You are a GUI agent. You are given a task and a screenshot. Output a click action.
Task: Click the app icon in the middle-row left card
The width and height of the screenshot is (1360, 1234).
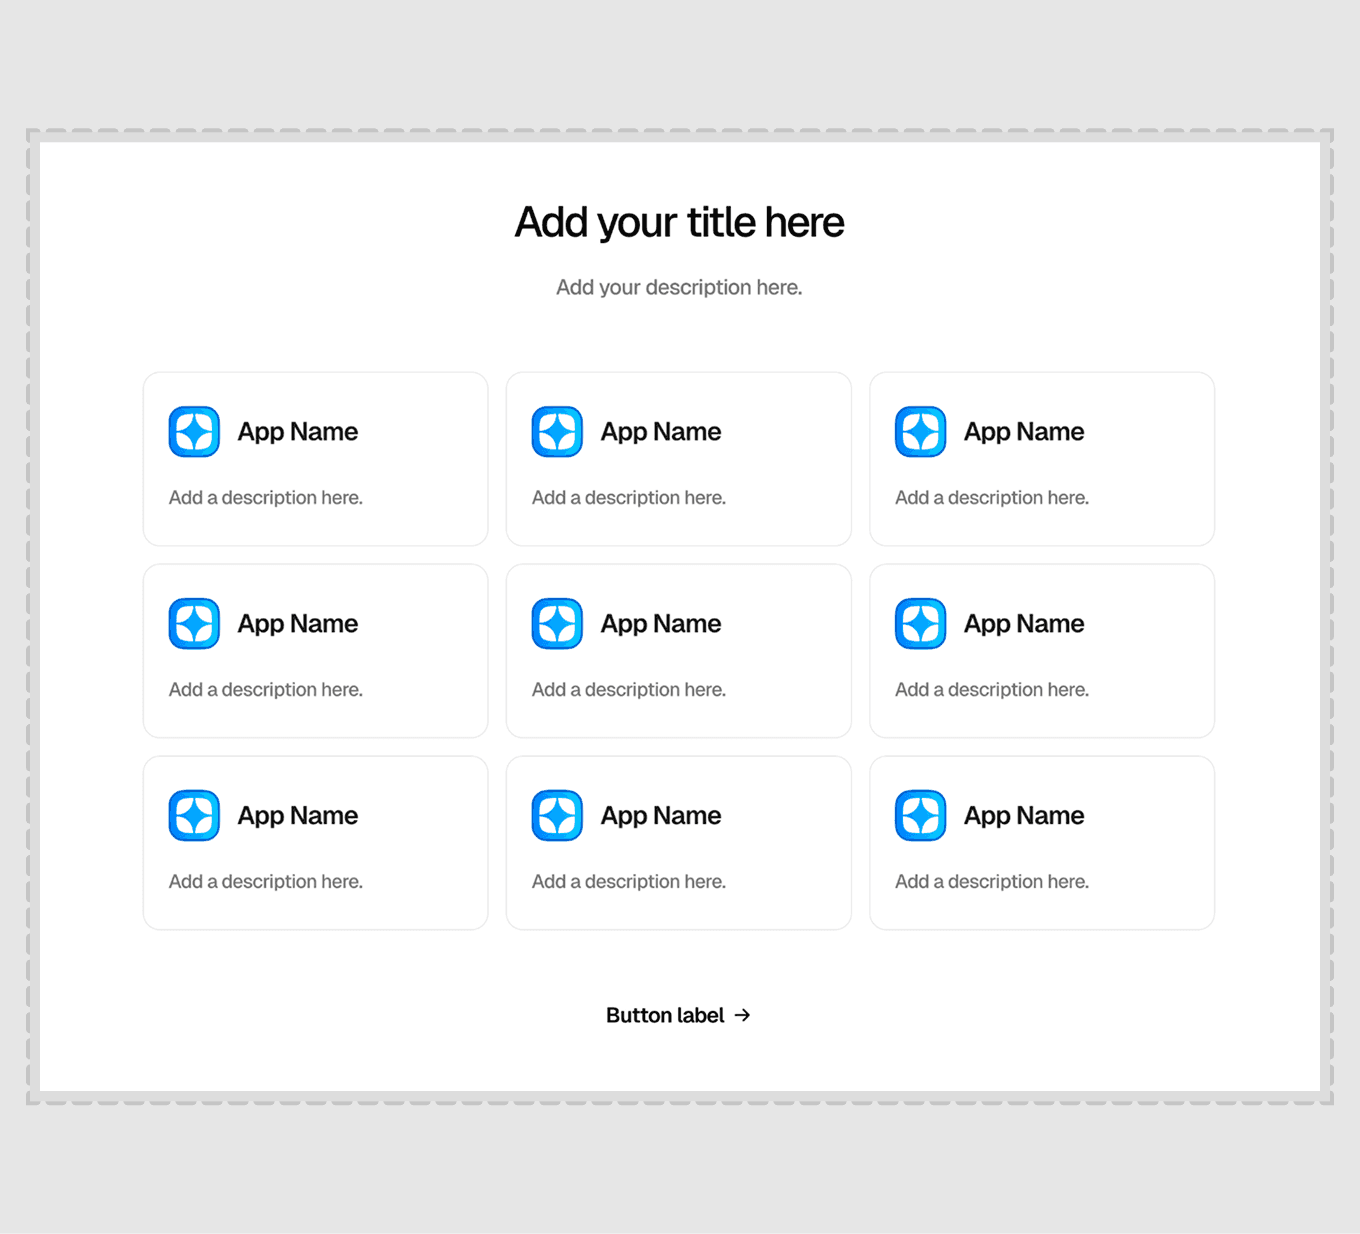click(194, 624)
